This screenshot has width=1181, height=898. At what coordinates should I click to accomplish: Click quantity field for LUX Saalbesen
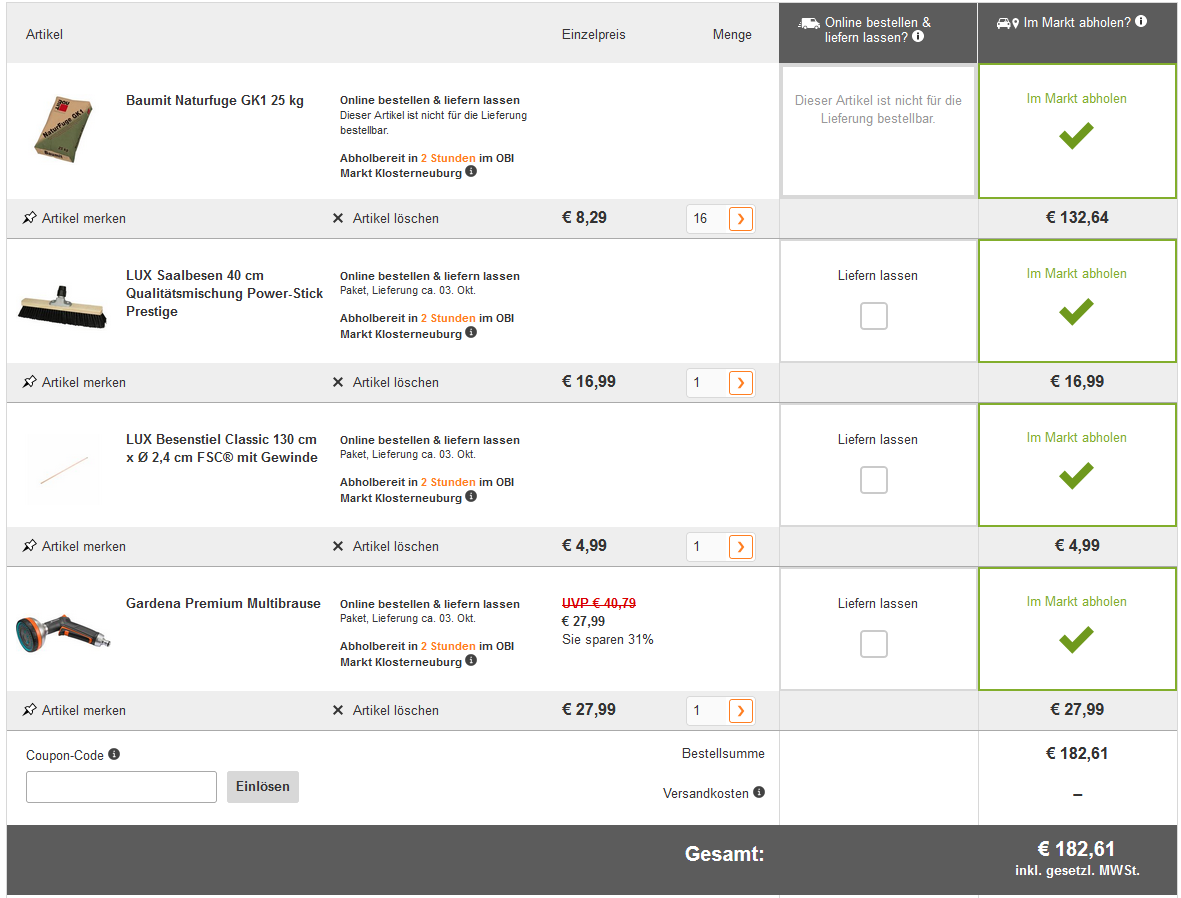[x=707, y=383]
